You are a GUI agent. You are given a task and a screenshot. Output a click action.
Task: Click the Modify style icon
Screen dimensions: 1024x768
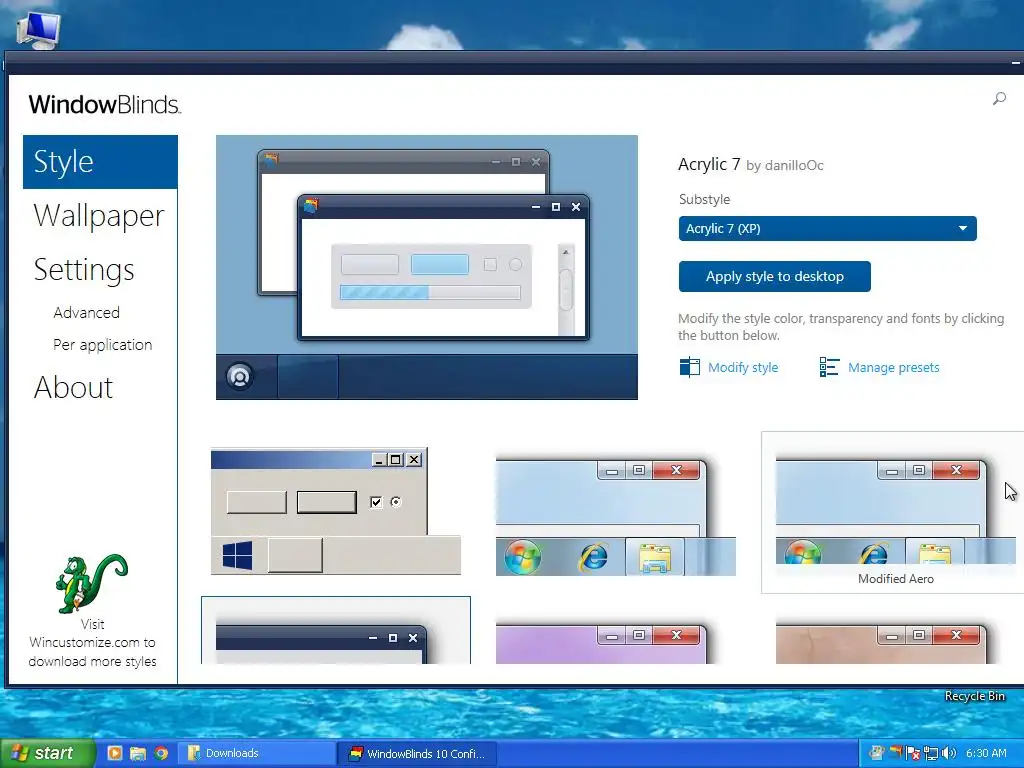(690, 367)
